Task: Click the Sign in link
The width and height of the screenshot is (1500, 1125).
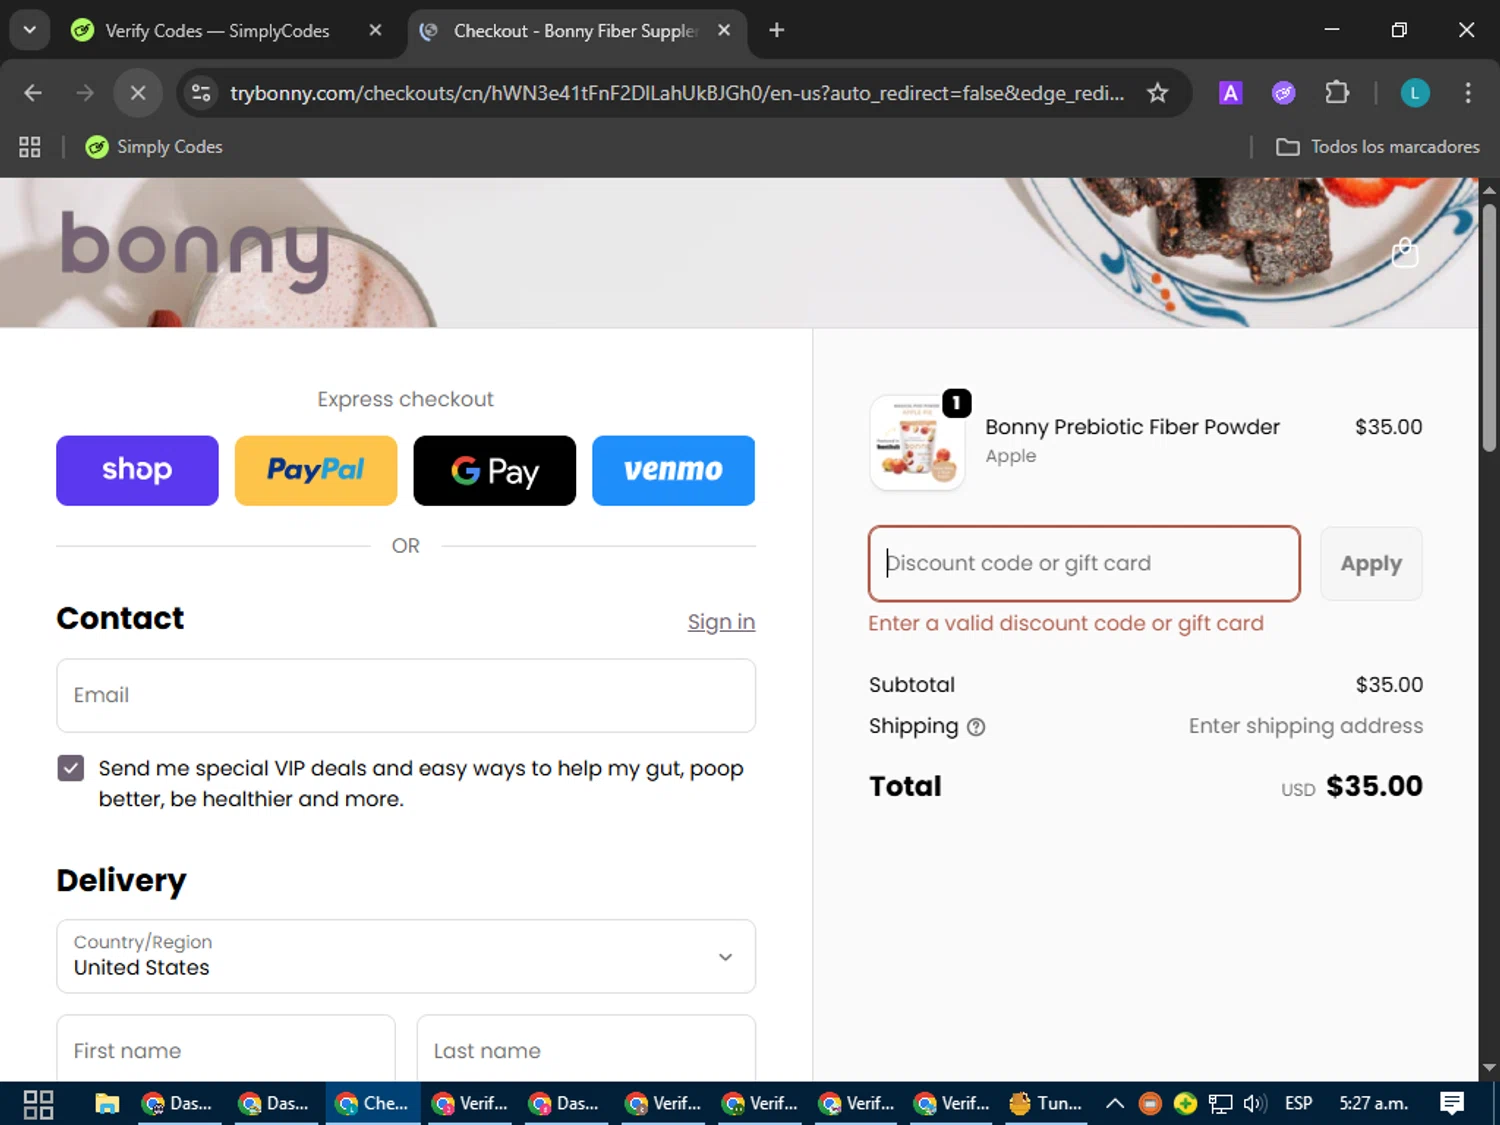Action: tap(721, 622)
